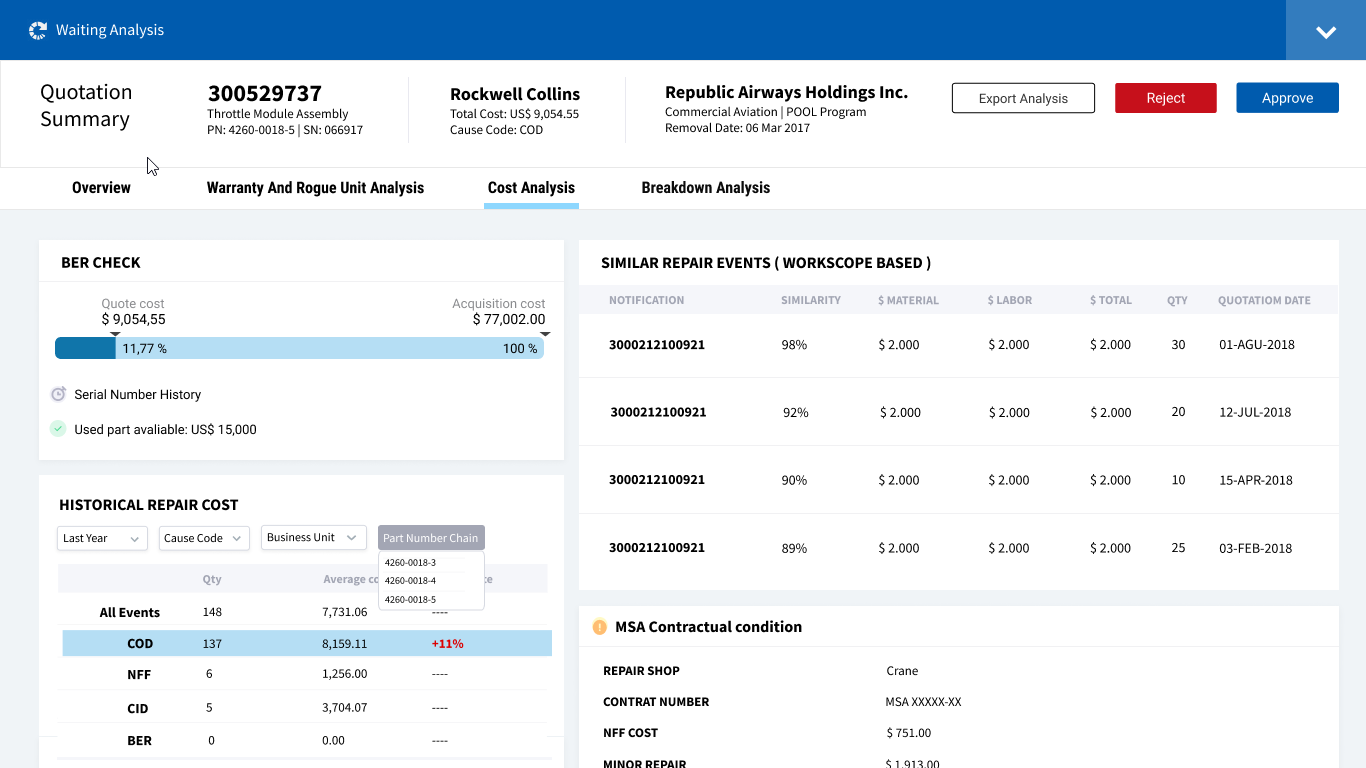Expand the header chevron dropdown
This screenshot has height=768, width=1366.
(1326, 31)
